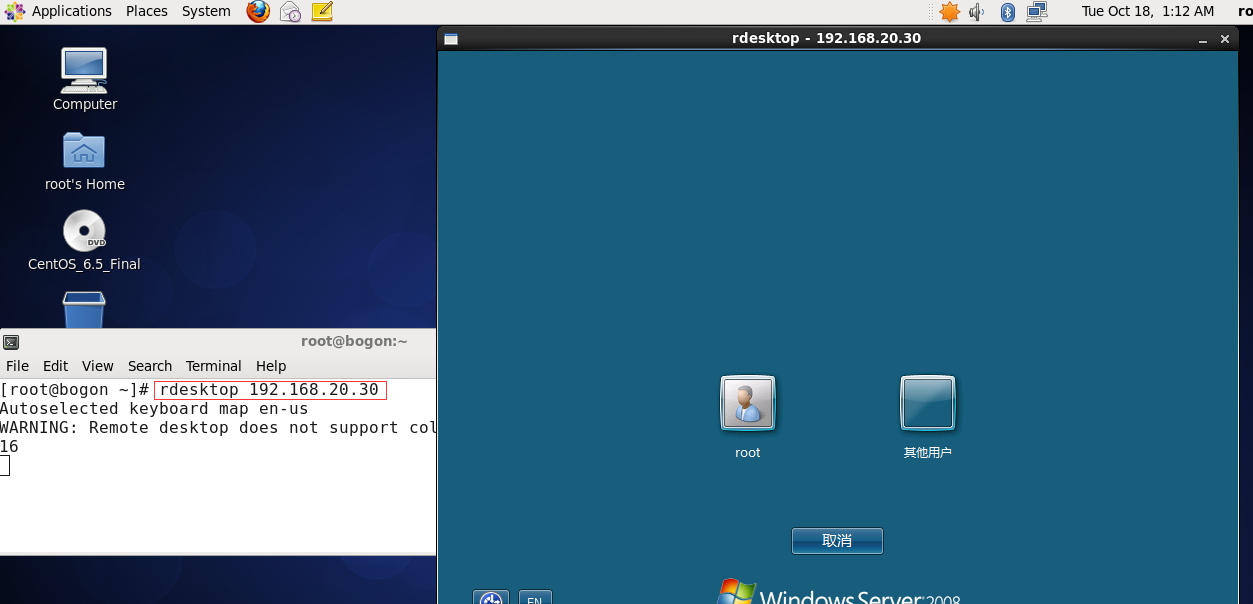Click the 取消 cancel button
This screenshot has width=1253, height=604.
point(837,541)
